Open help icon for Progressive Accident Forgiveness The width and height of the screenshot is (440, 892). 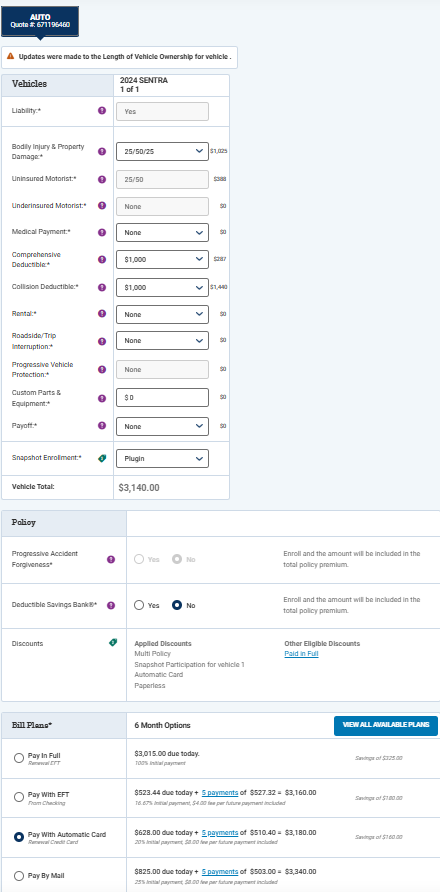point(111,559)
